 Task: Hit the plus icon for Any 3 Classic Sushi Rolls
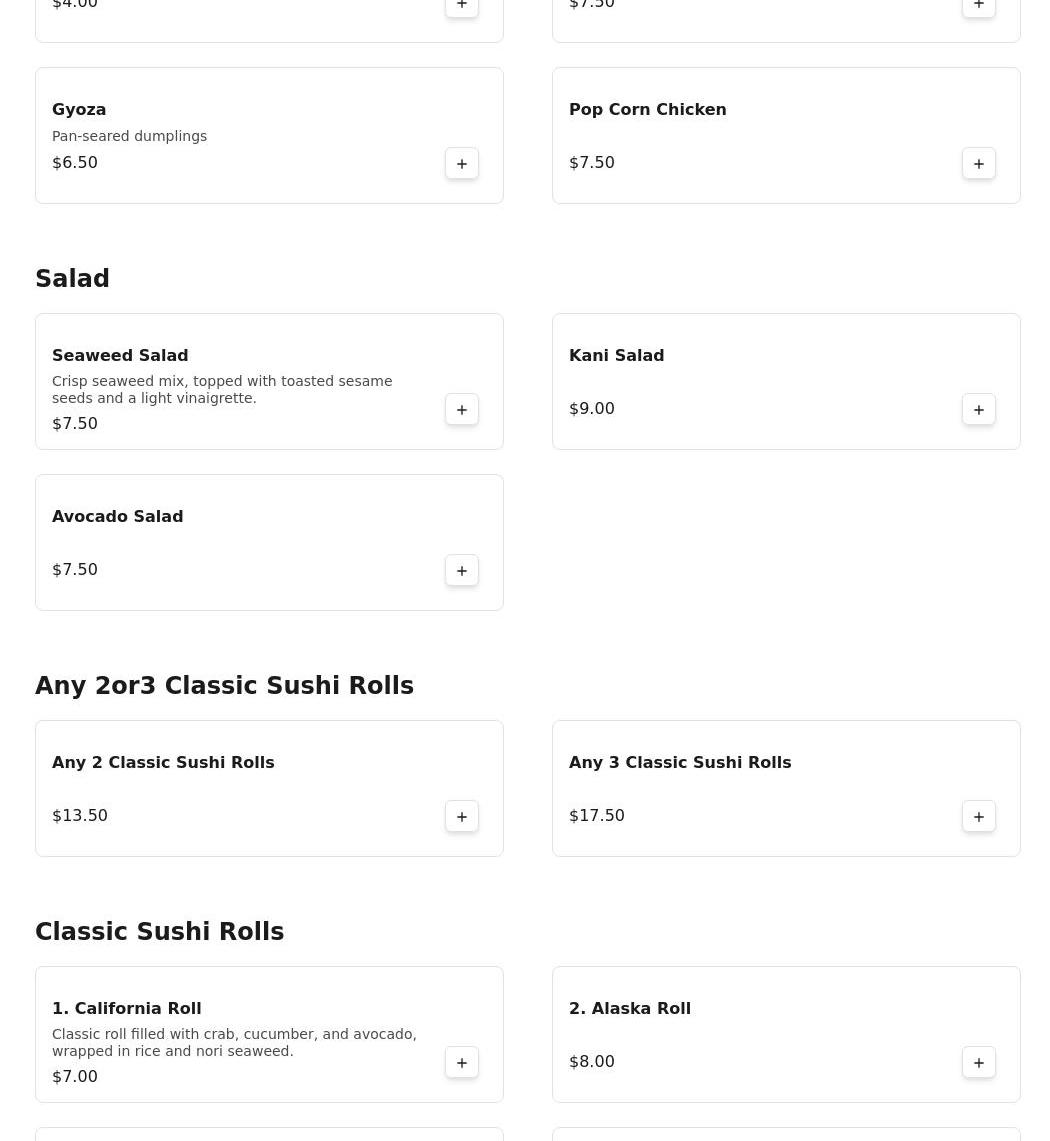979,816
